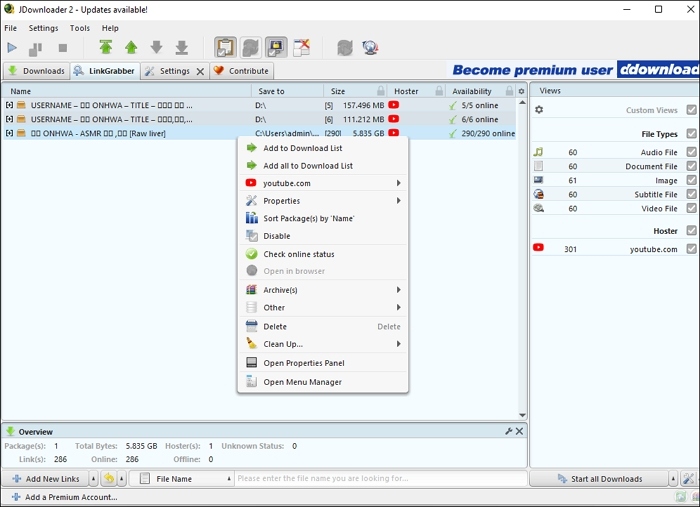The width and height of the screenshot is (700, 507).
Task: Move selection up with green arrow icon
Action: (131, 47)
